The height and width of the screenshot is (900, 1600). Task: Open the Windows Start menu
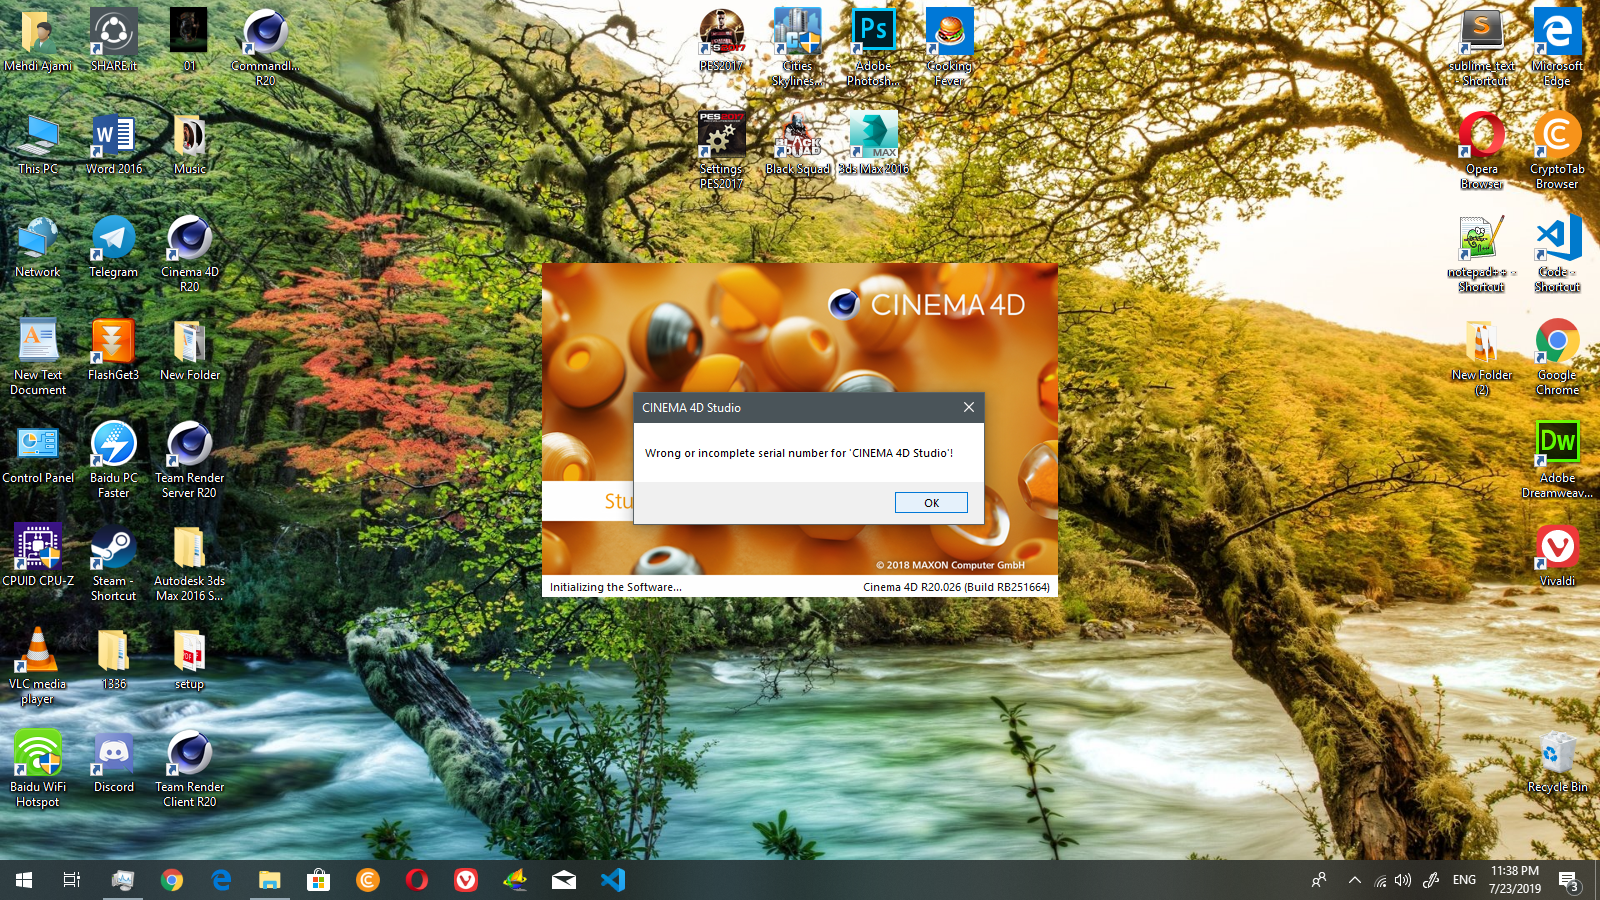click(x=24, y=880)
